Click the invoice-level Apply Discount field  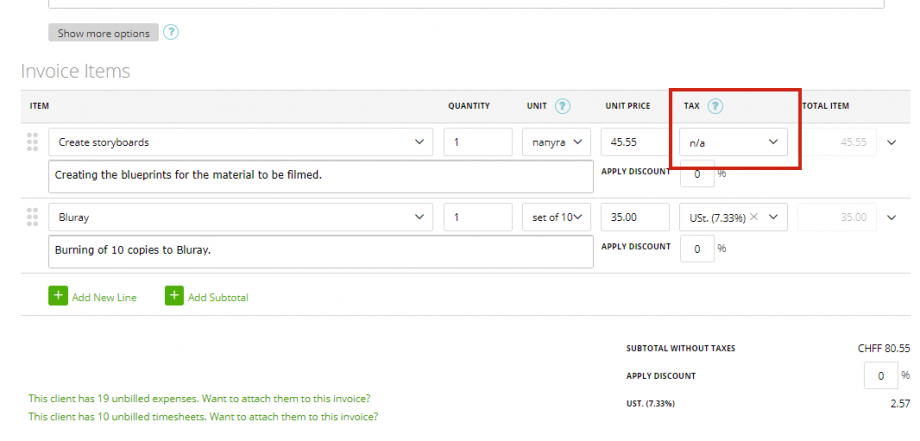881,375
